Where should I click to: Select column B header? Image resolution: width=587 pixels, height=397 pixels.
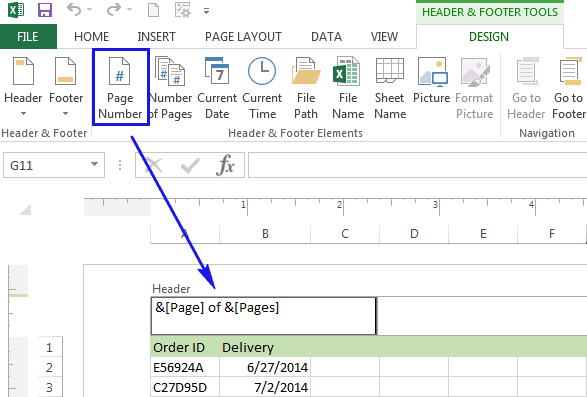pyautogui.click(x=265, y=234)
